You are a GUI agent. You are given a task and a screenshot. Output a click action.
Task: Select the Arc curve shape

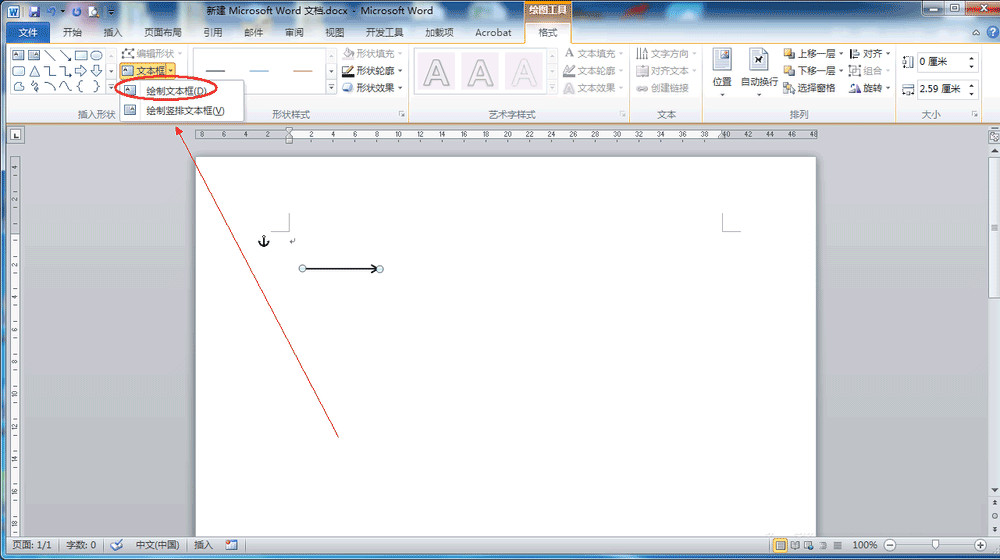(x=50, y=86)
